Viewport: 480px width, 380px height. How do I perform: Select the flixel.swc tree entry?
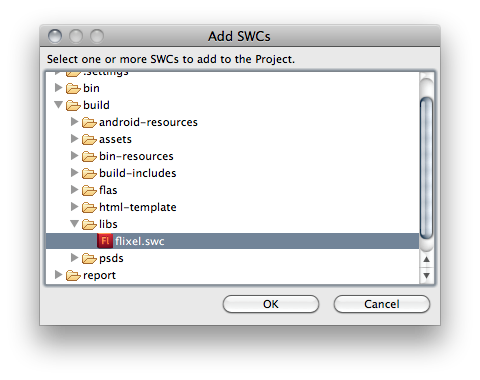(x=232, y=241)
